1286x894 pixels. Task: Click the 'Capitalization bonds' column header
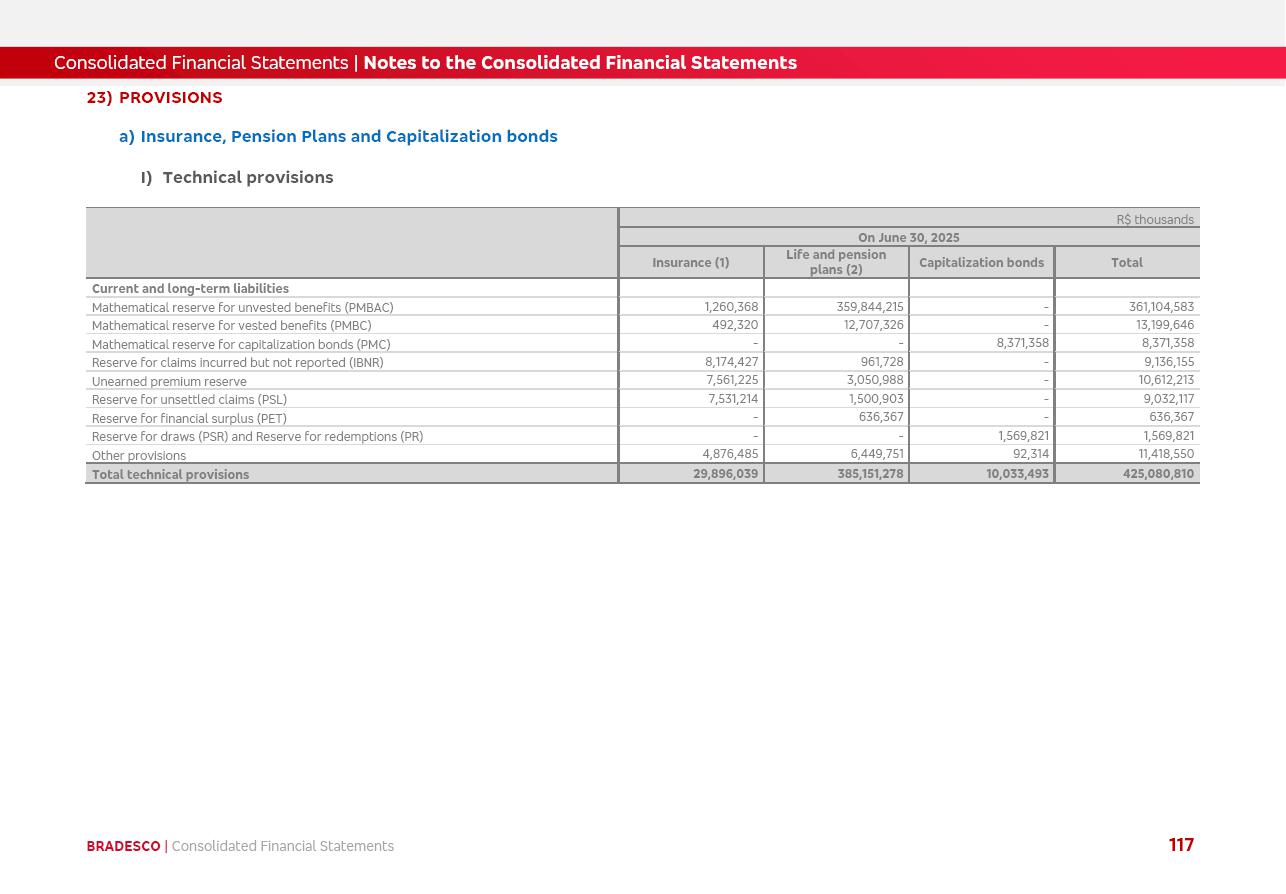980,263
